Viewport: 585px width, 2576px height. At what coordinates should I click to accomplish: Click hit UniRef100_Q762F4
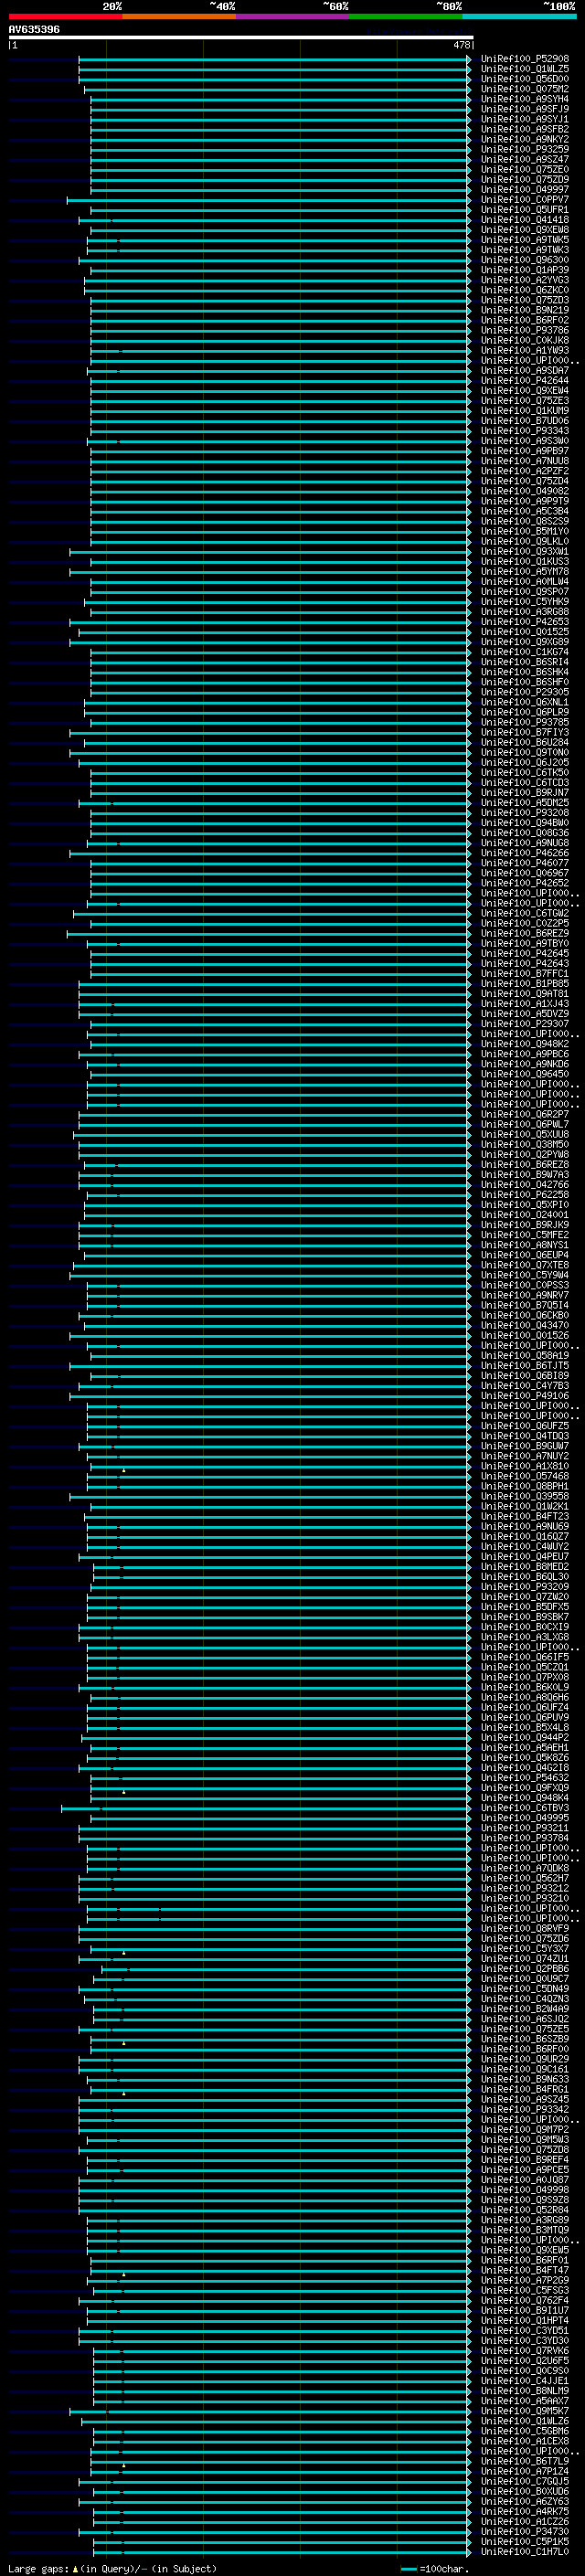coord(525,2300)
